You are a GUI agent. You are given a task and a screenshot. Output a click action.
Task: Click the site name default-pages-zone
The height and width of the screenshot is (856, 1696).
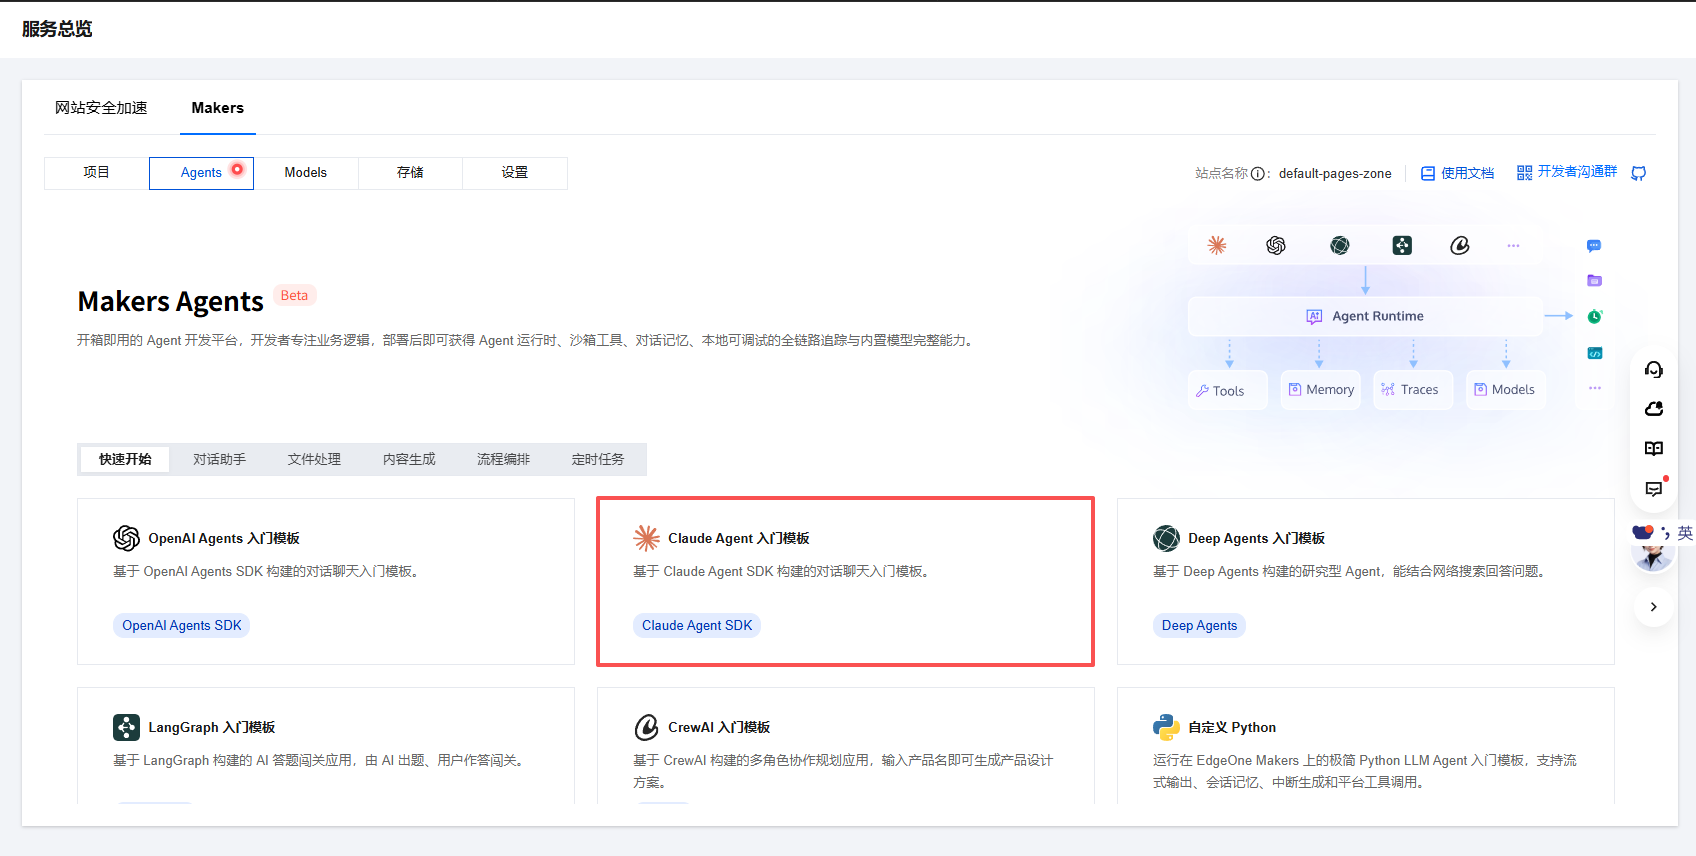coord(1335,173)
